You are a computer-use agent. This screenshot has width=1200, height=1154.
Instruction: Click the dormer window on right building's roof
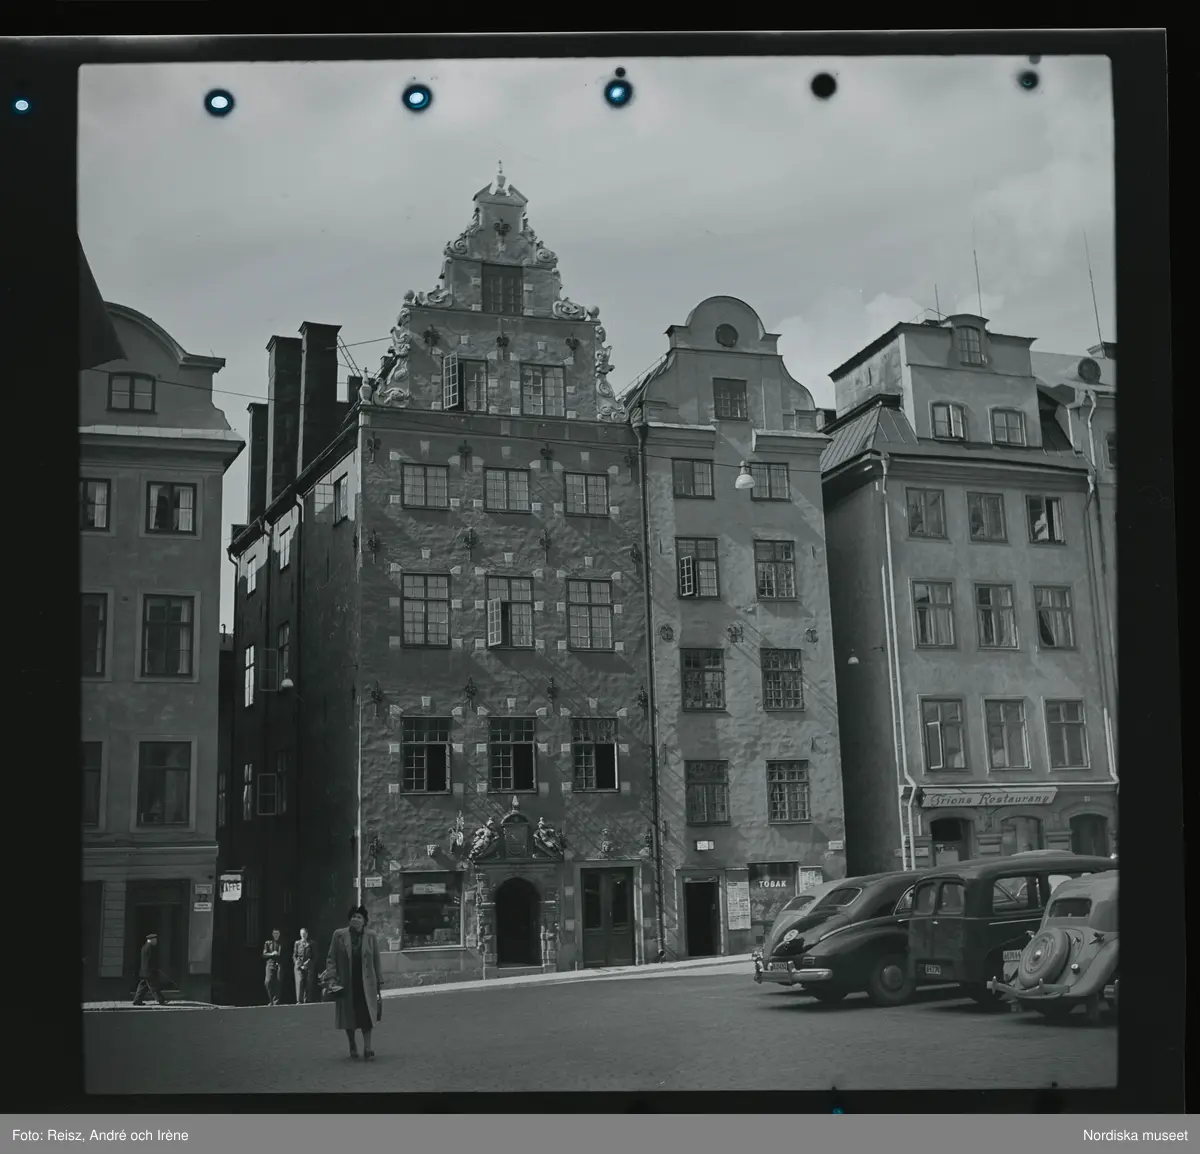pyautogui.click(x=968, y=345)
